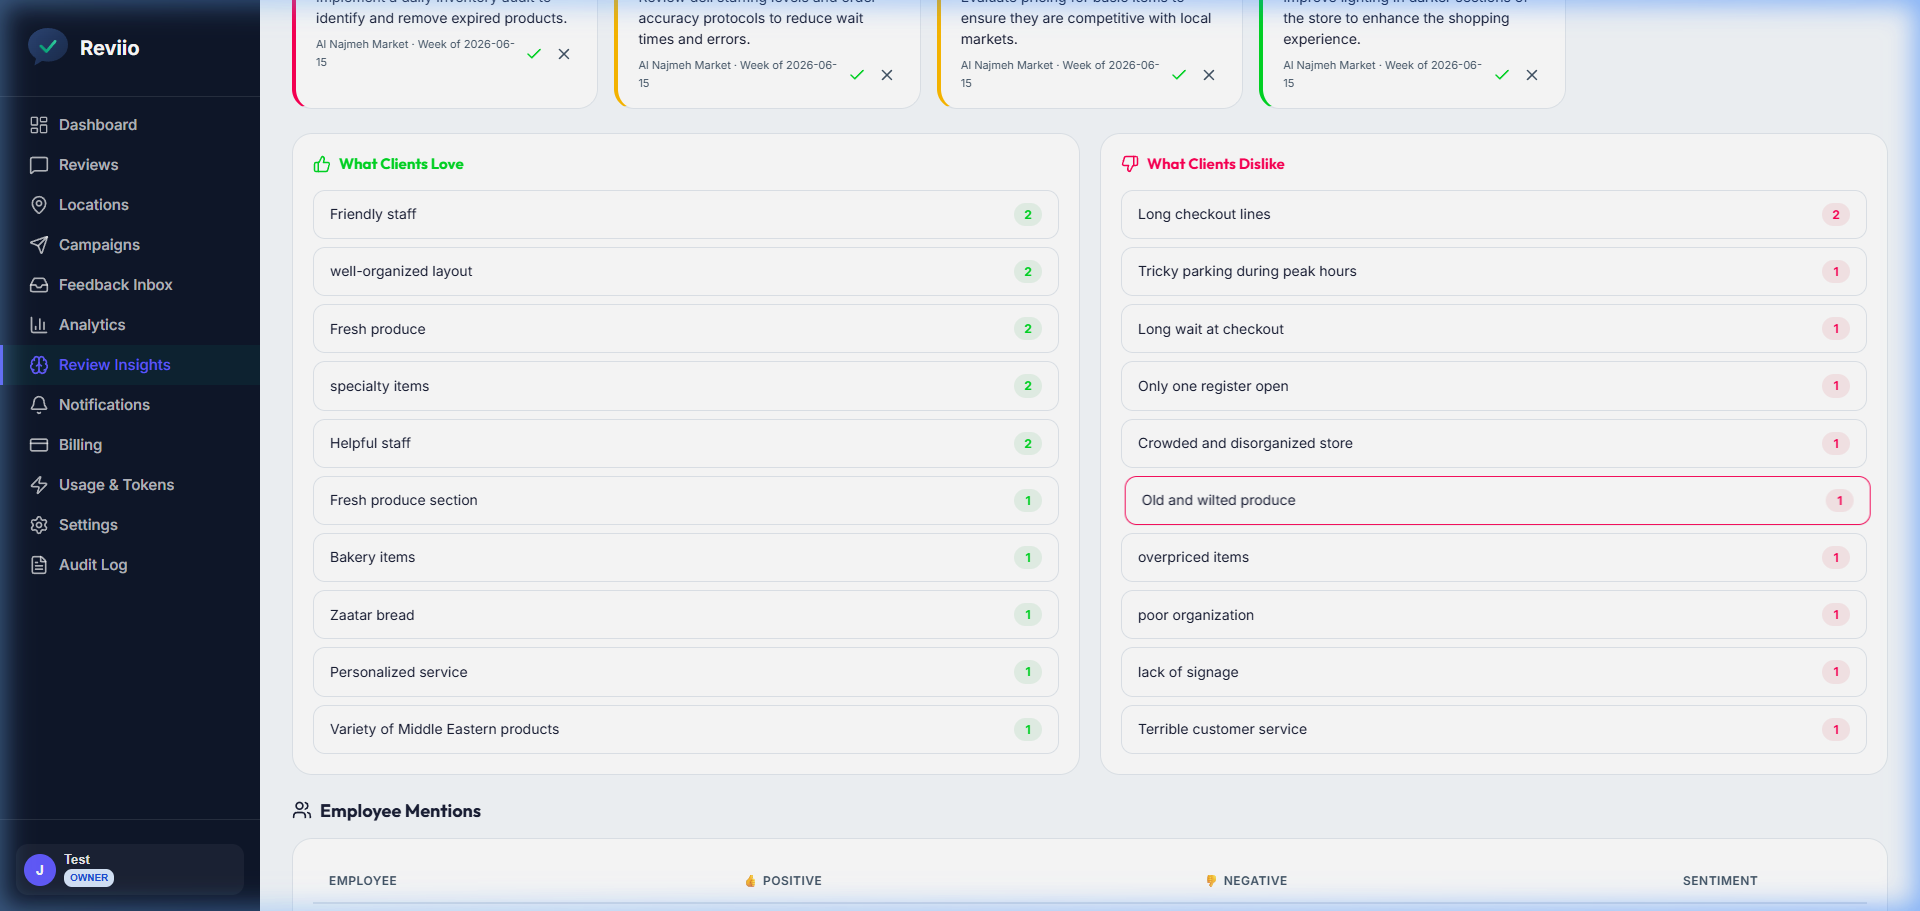Open Settings from sidebar
The height and width of the screenshot is (911, 1920).
click(x=130, y=525)
